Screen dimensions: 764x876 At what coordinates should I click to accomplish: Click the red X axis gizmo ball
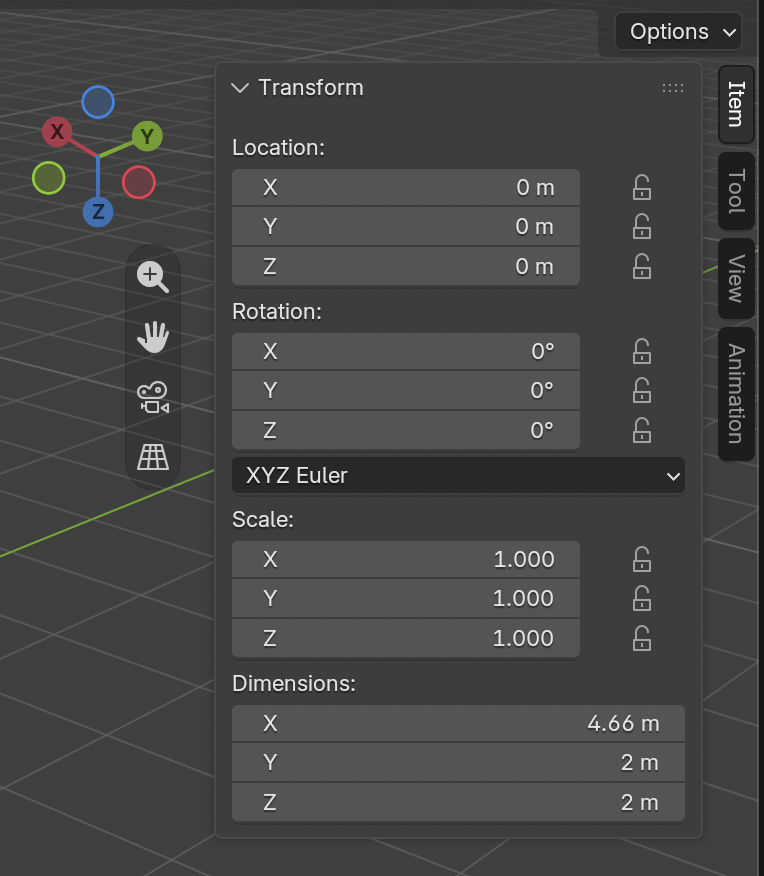tap(57, 132)
